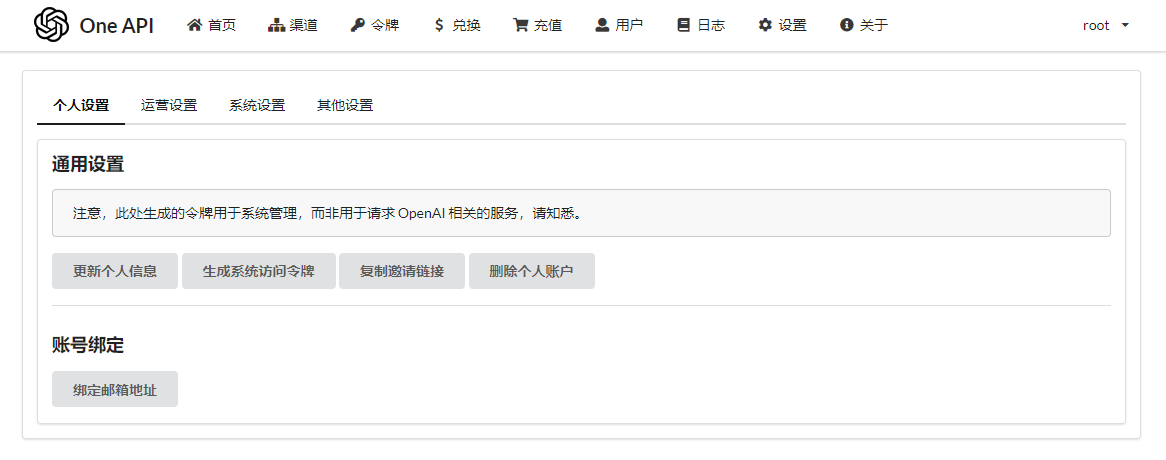Switch to the 系统设置 tab
This screenshot has height=460, width=1166.
point(257,106)
